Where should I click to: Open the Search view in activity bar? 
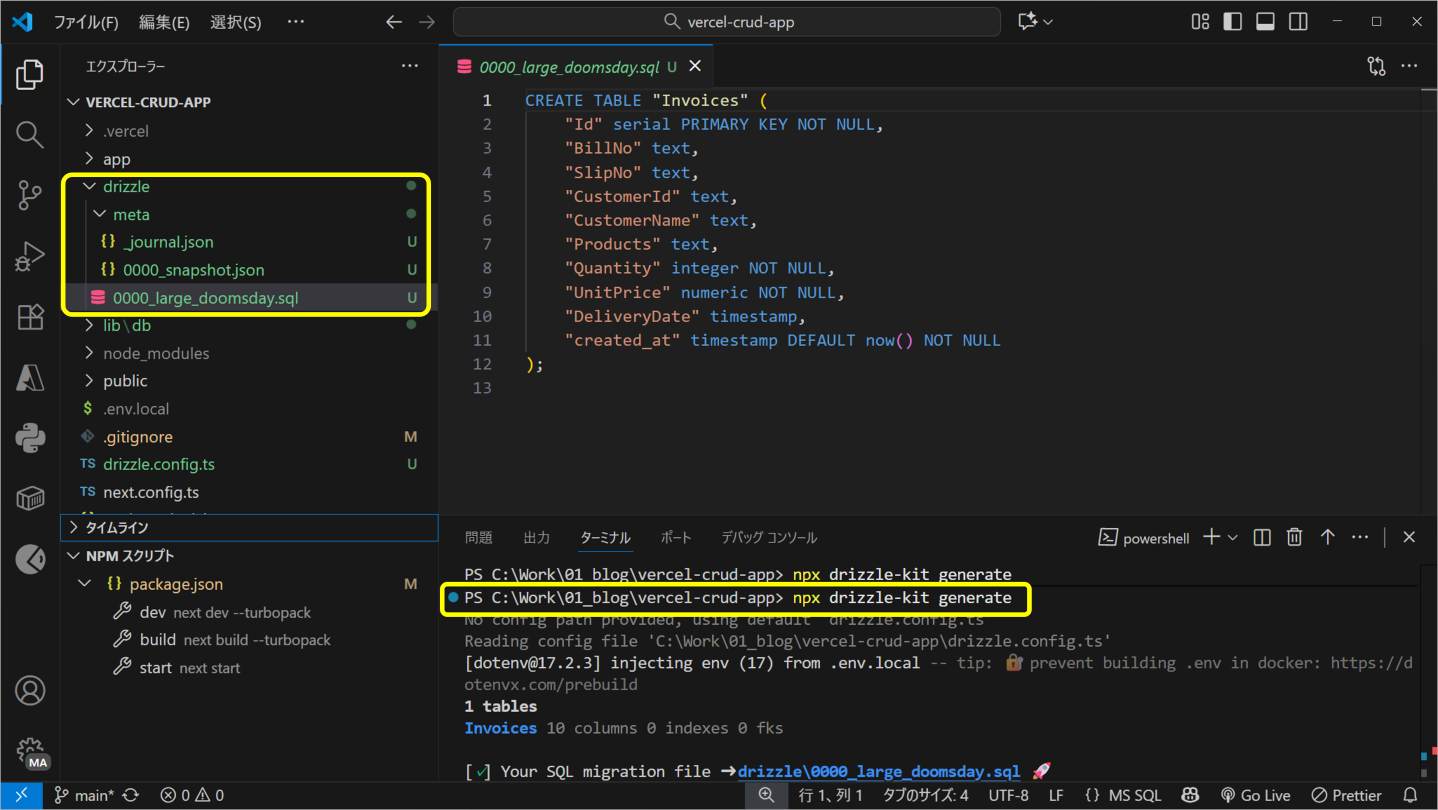[30, 134]
